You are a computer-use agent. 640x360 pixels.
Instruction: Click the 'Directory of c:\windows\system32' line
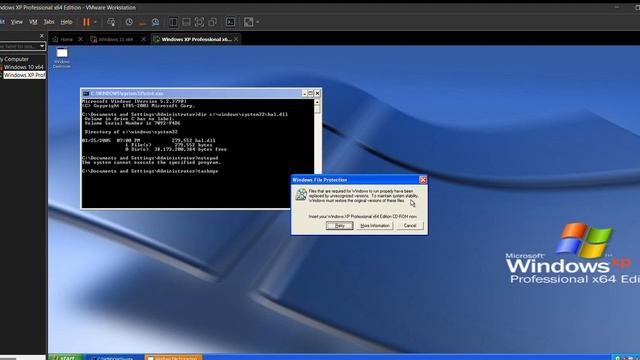pyautogui.click(x=131, y=132)
